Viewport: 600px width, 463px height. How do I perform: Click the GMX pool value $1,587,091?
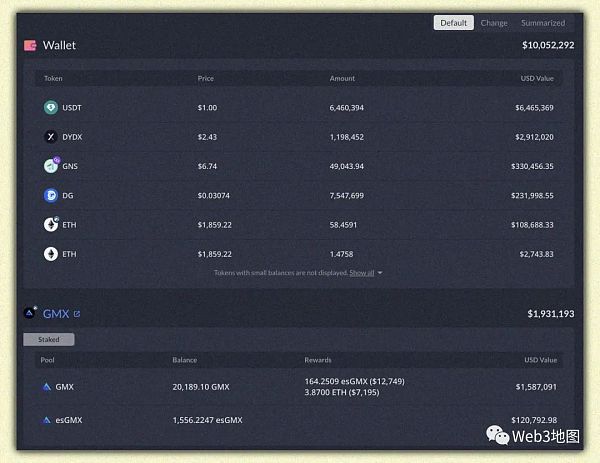point(536,387)
